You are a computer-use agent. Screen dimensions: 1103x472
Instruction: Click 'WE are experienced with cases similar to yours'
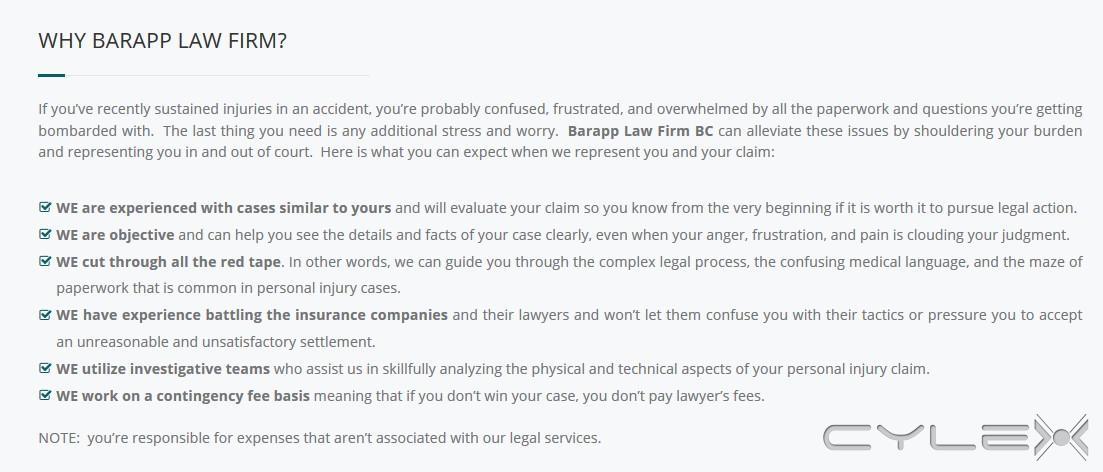[x=224, y=208]
